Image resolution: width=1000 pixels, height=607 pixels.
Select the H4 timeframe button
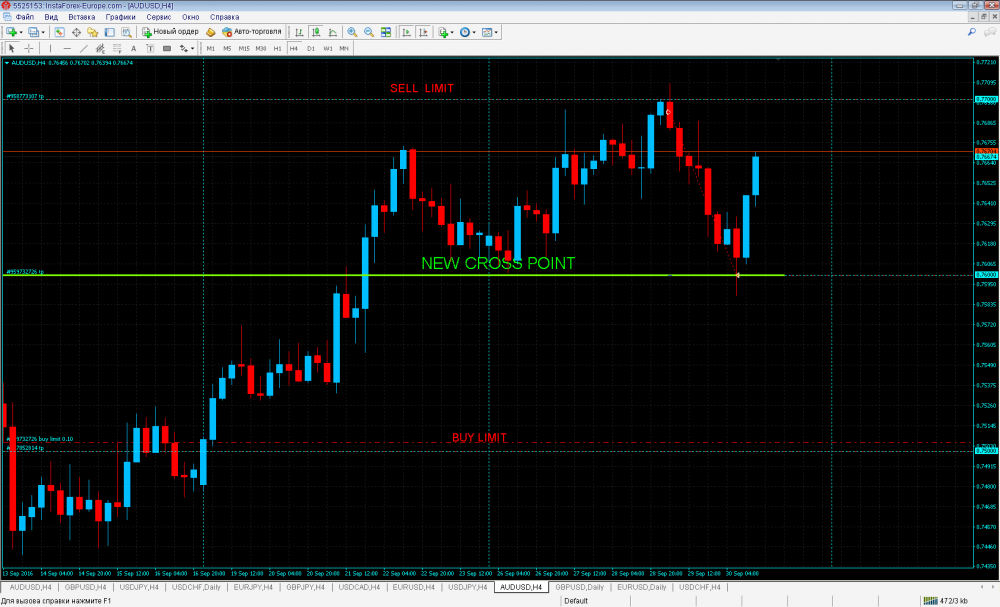click(293, 48)
